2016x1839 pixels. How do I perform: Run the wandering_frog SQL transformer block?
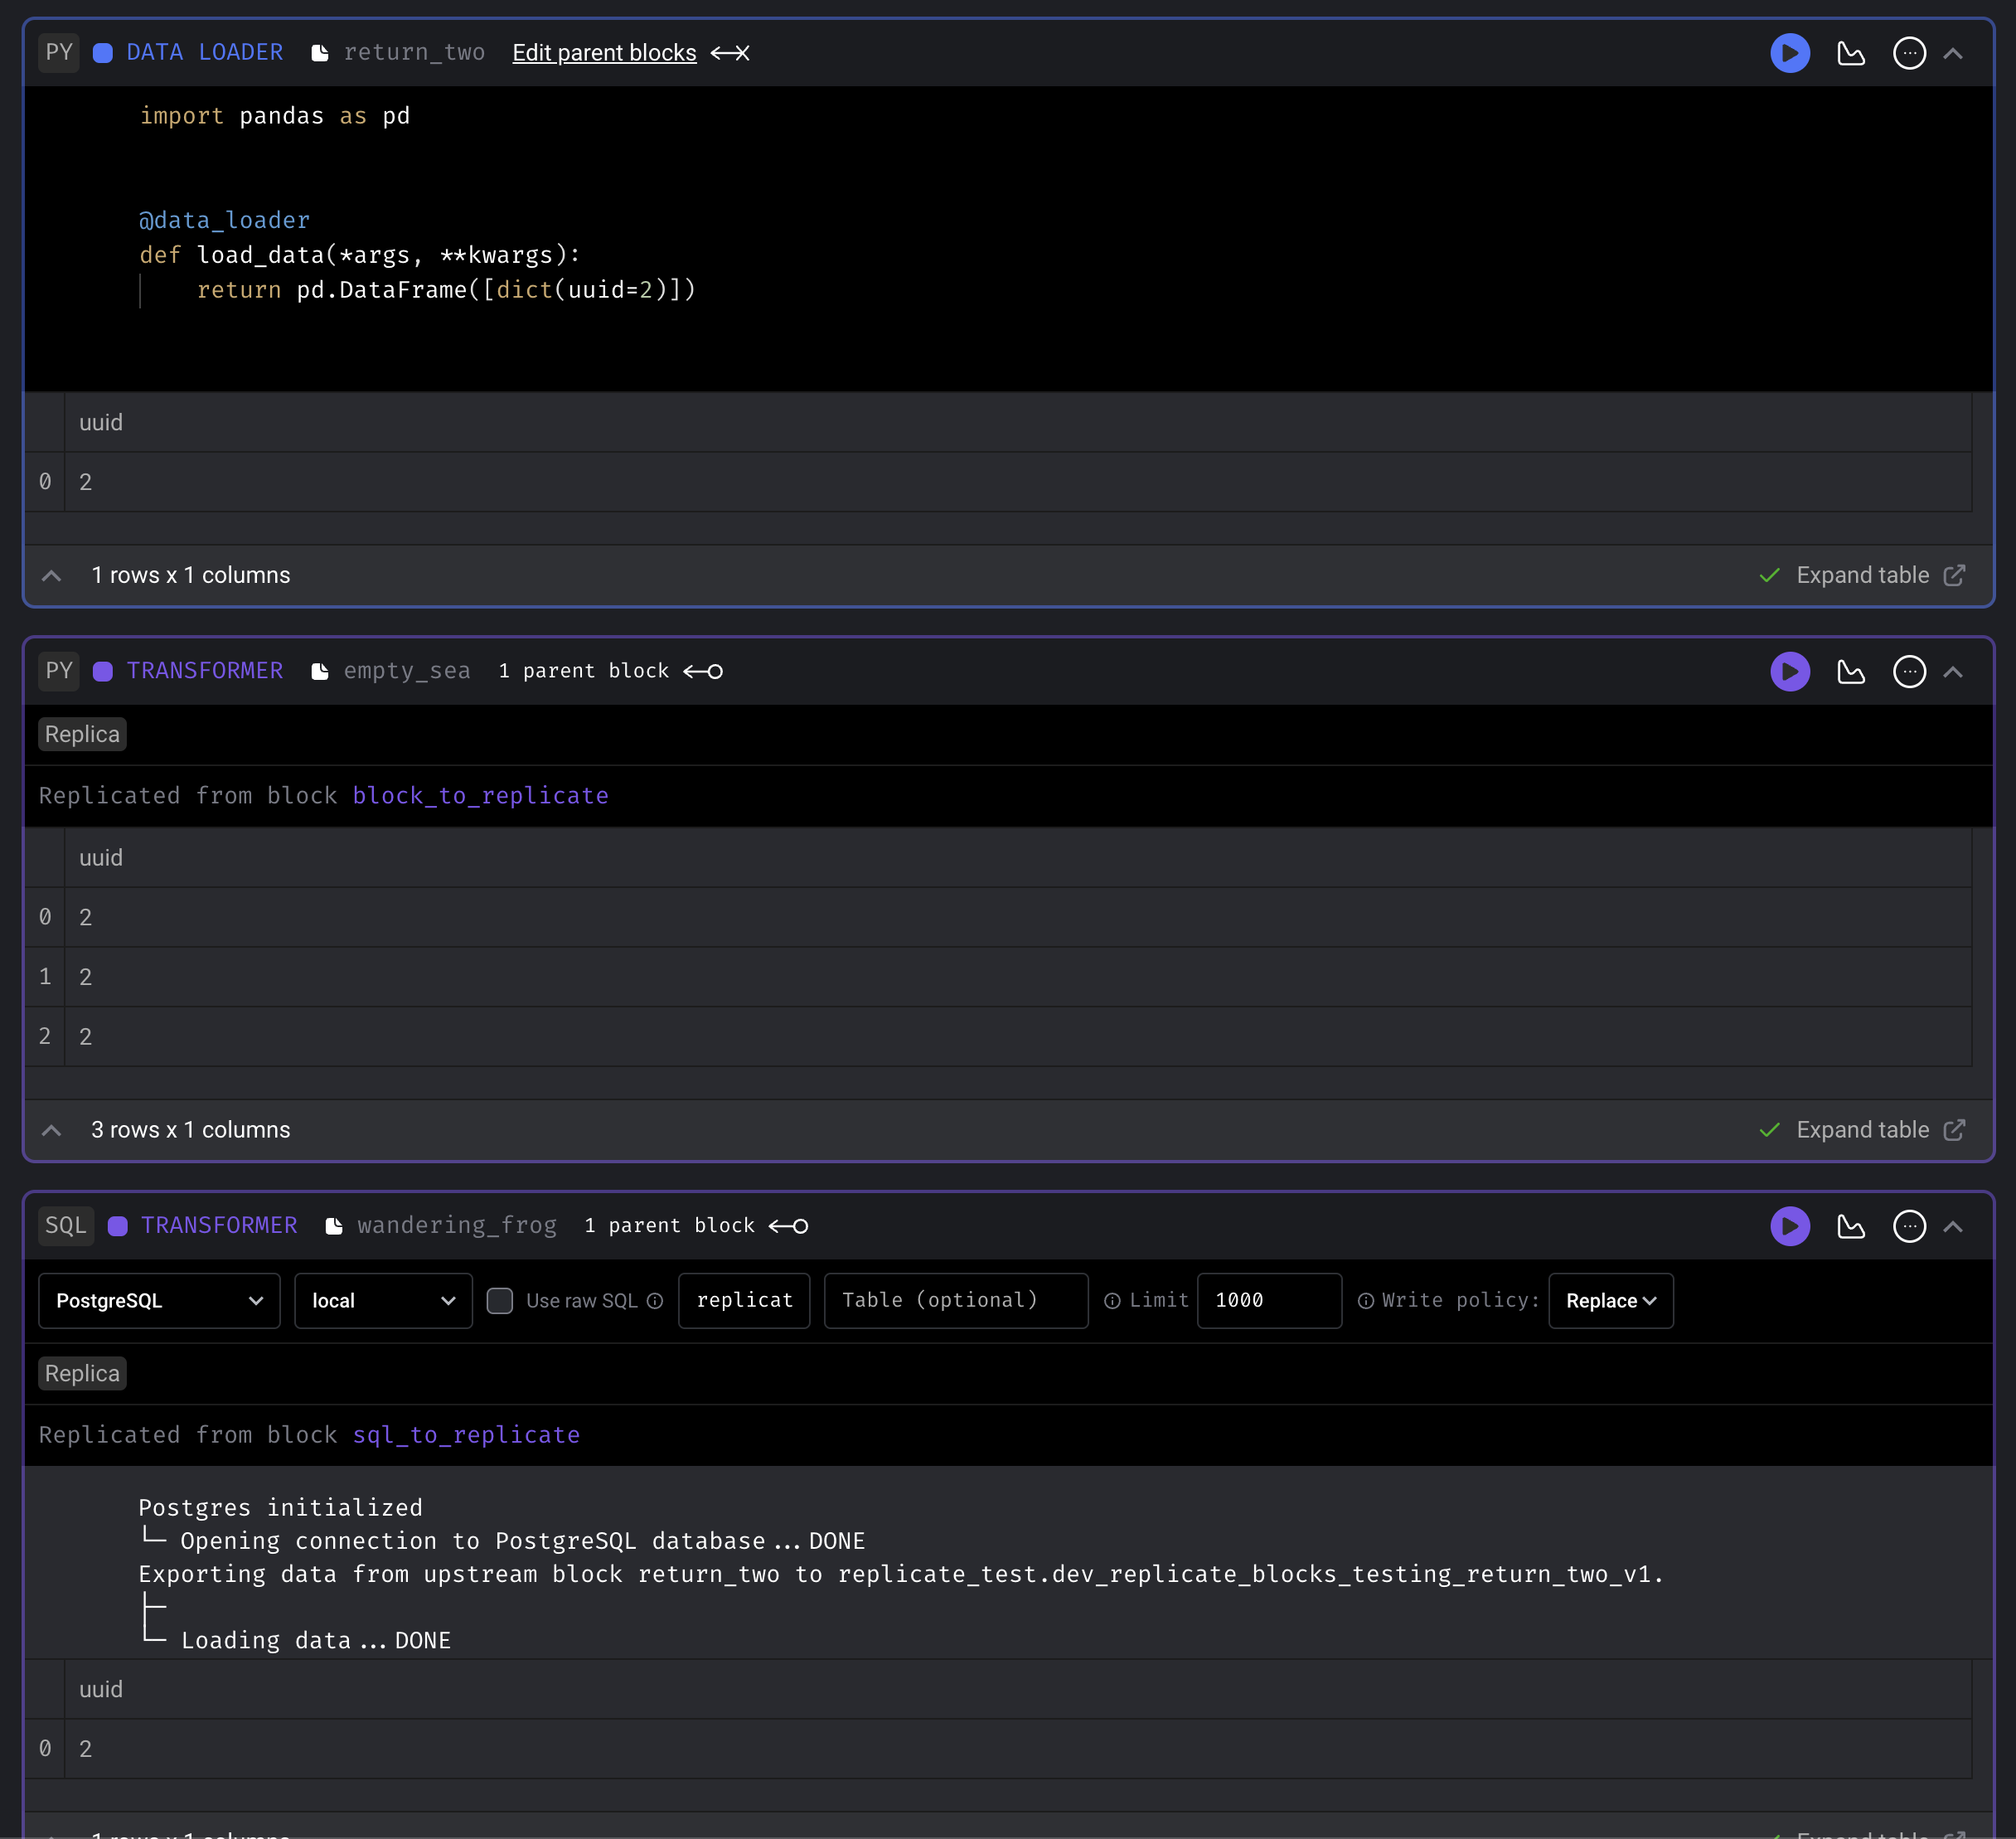1790,1226
